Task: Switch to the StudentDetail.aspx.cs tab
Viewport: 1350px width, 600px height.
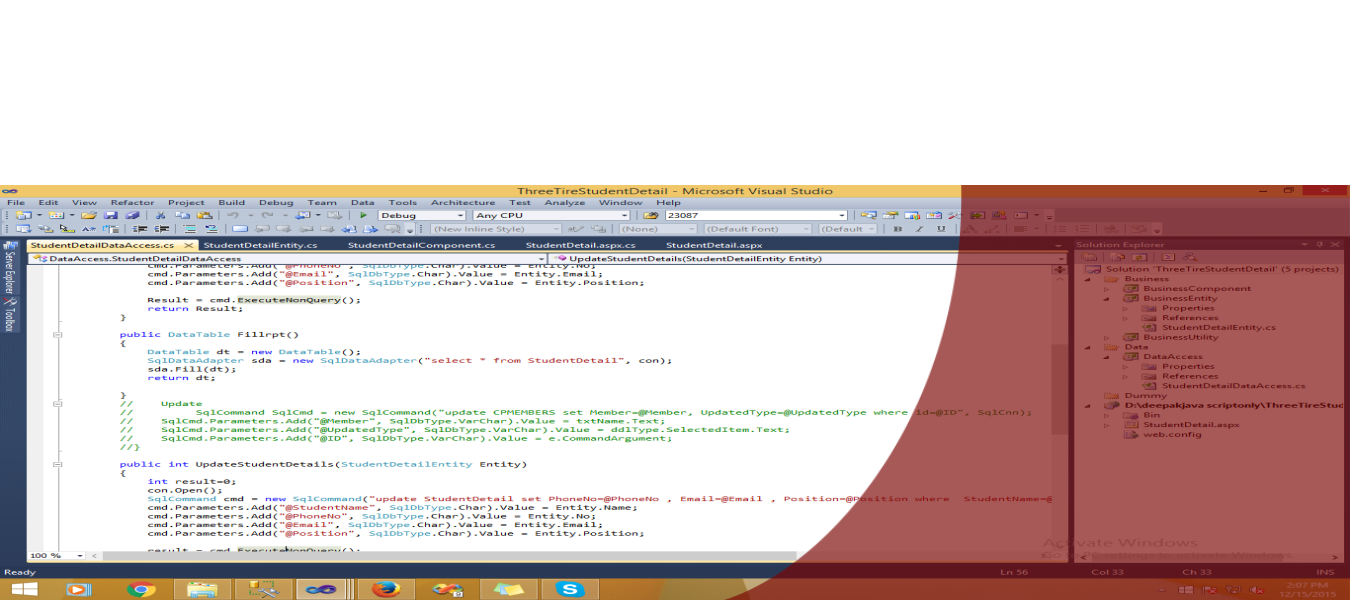Action: (x=579, y=245)
